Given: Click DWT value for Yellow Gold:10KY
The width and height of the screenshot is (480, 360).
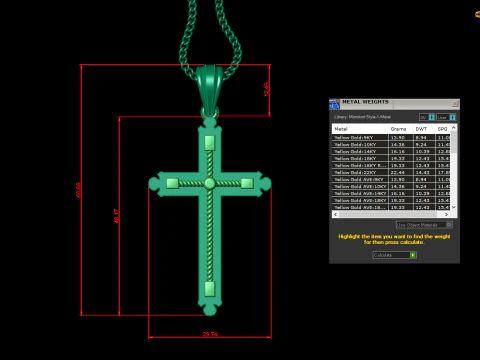Looking at the screenshot, I should pyautogui.click(x=424, y=144).
